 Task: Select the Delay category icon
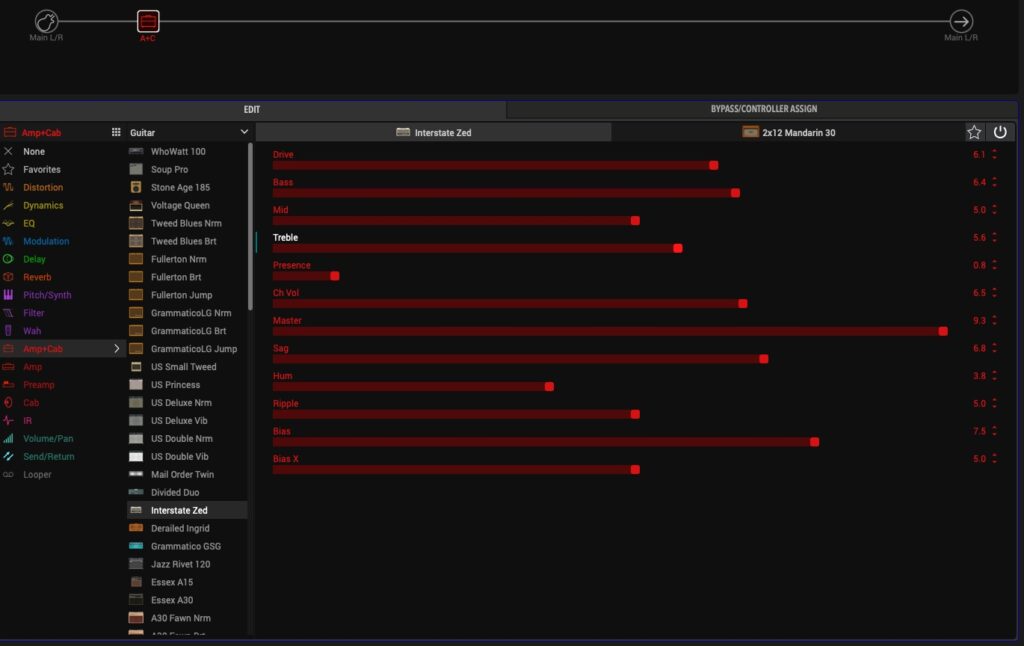[x=9, y=259]
